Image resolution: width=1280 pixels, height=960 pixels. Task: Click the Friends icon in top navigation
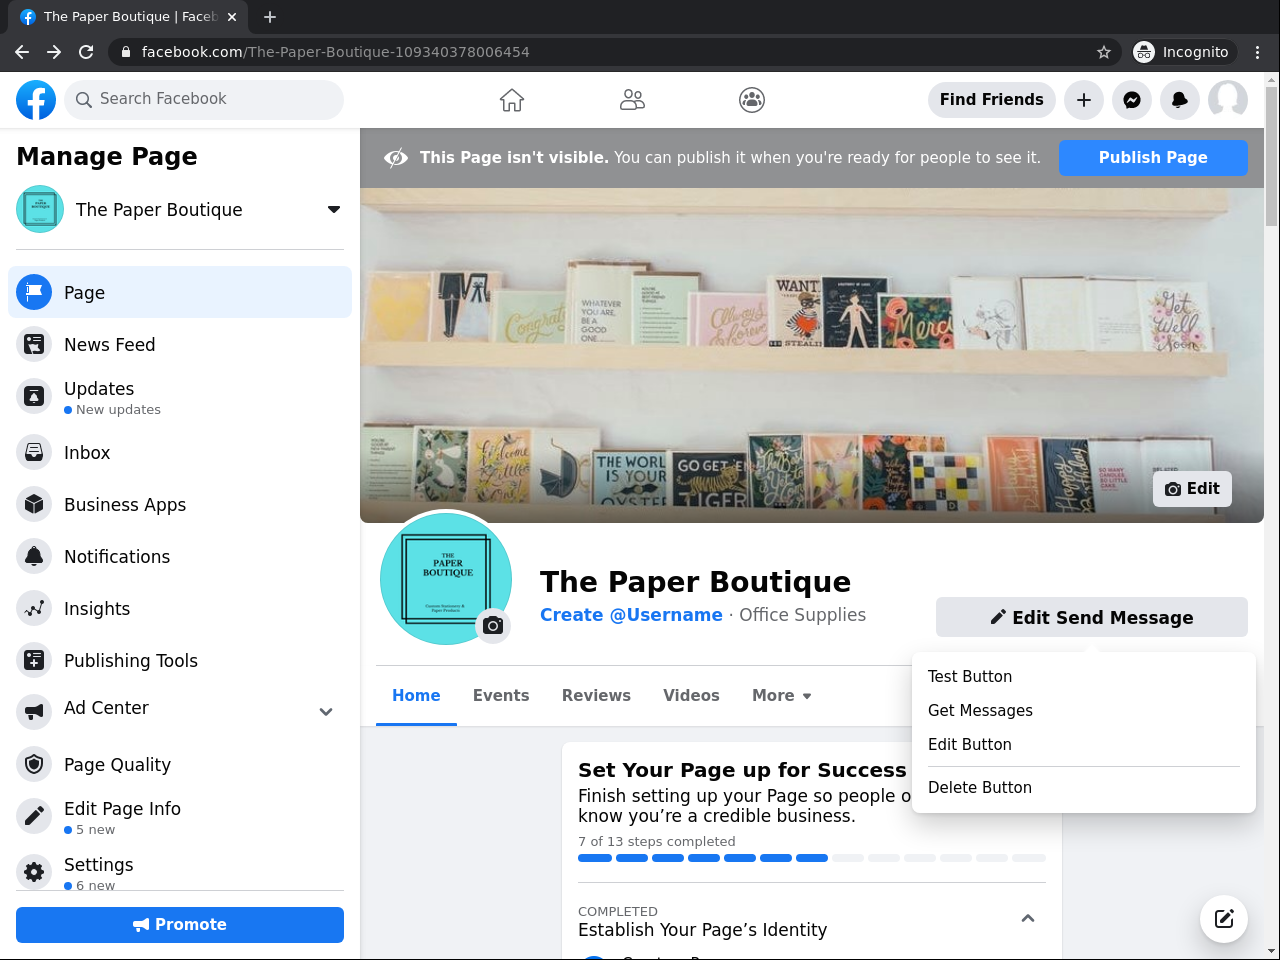point(632,100)
